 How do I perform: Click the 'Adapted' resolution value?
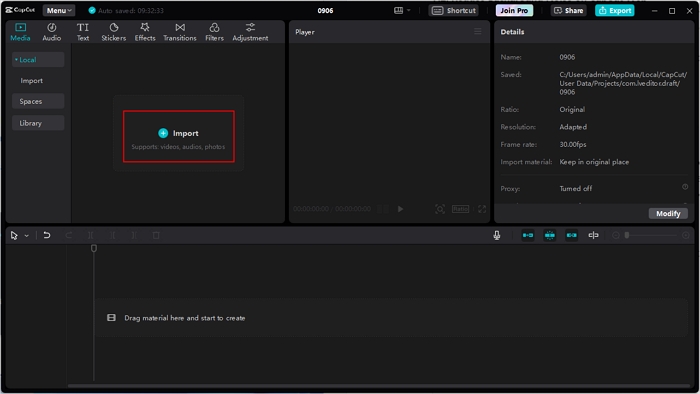coord(573,127)
